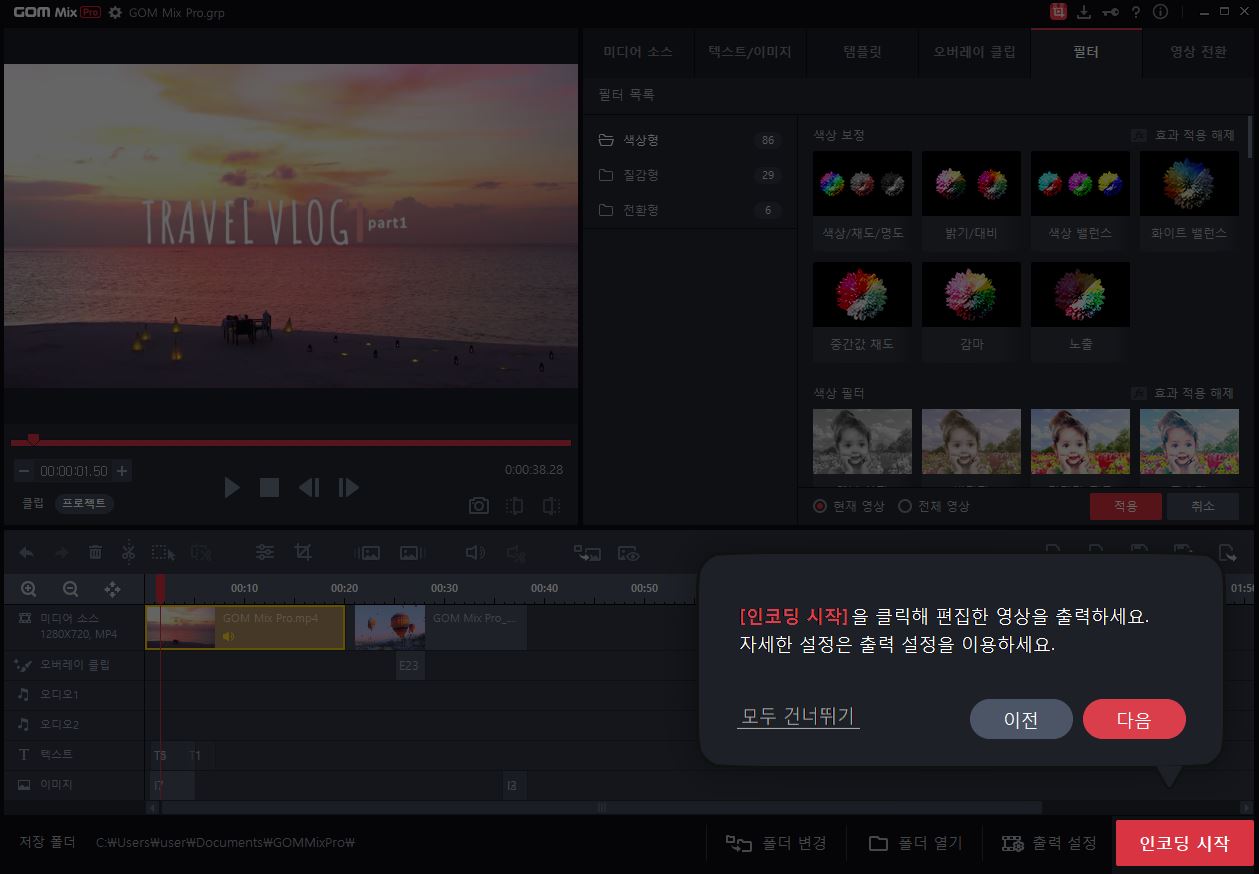Play the preview video
The height and width of the screenshot is (874, 1259).
click(x=232, y=487)
